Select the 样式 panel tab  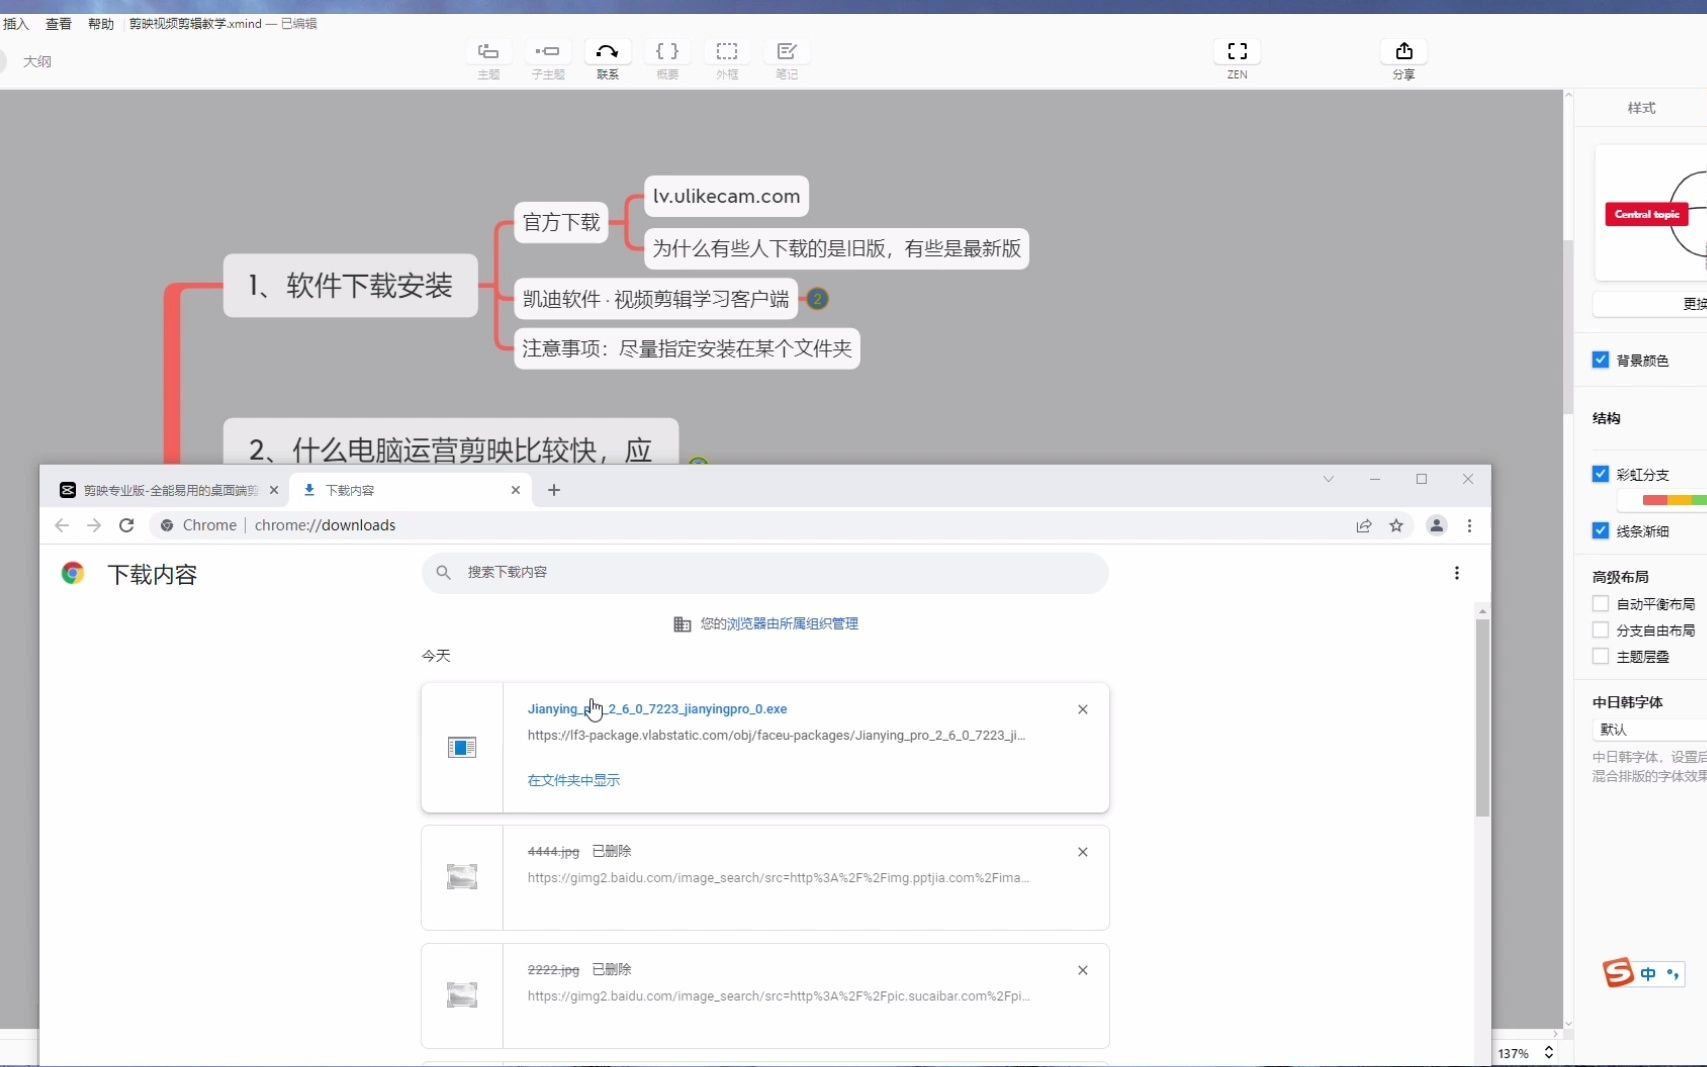1641,107
